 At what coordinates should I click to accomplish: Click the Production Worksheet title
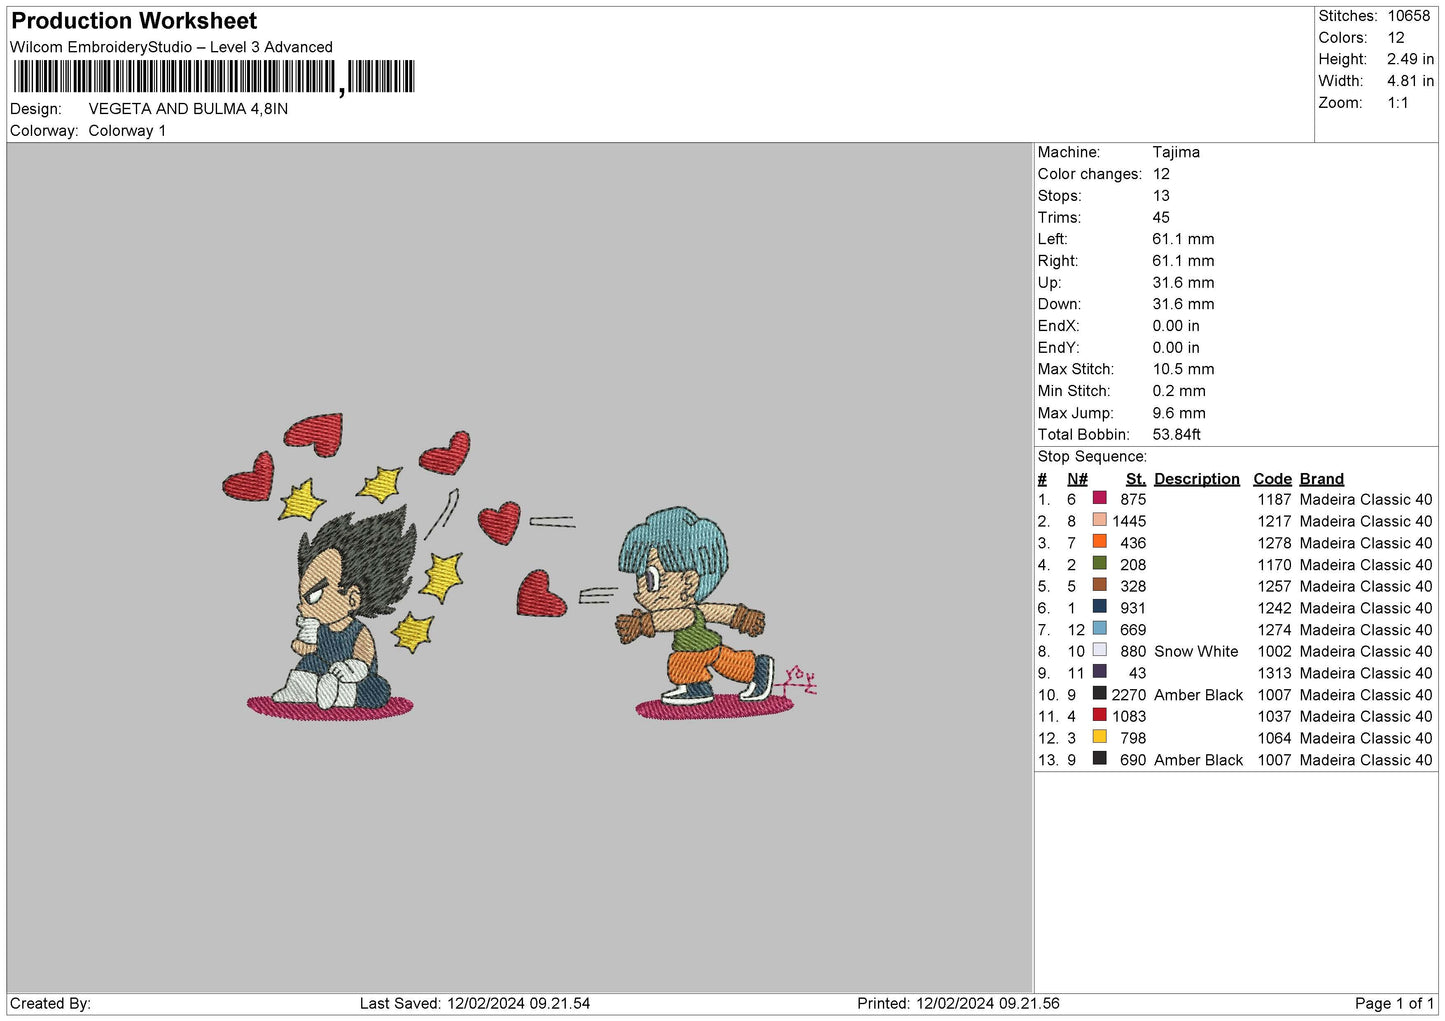click(x=134, y=21)
